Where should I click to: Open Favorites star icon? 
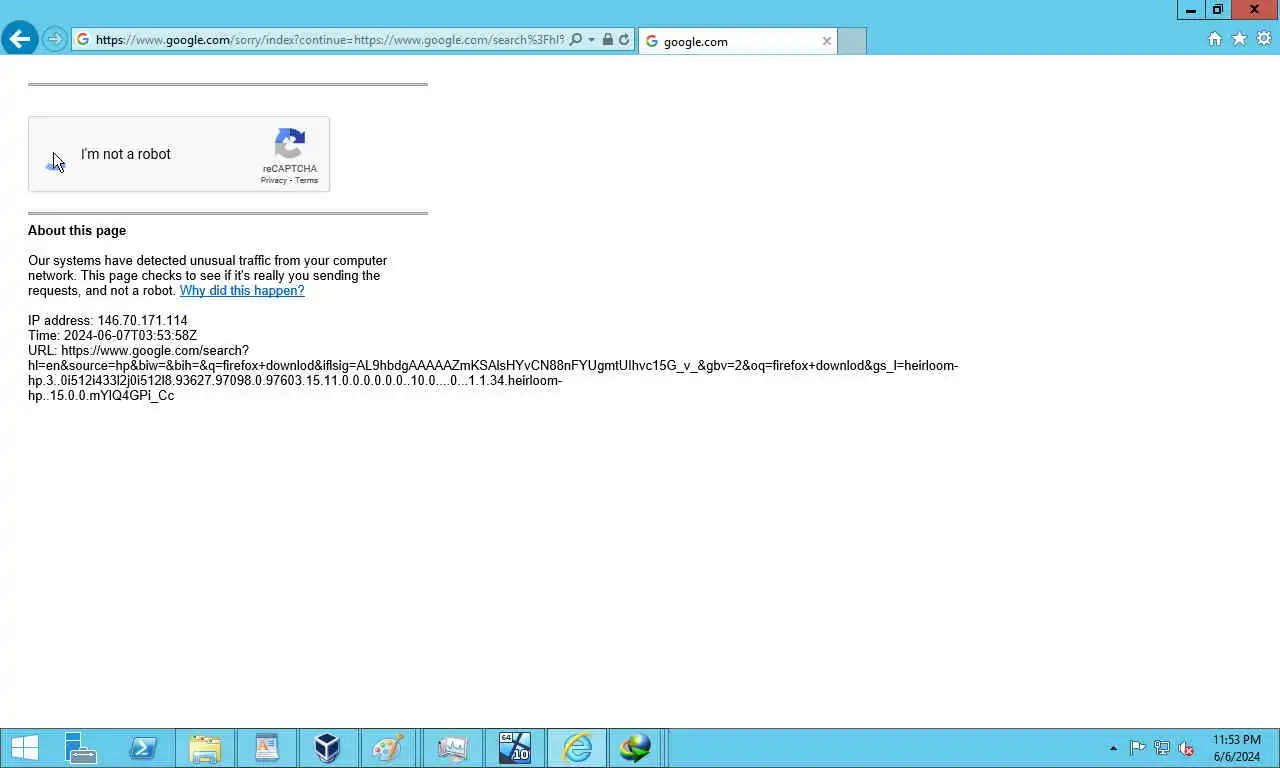click(1239, 39)
